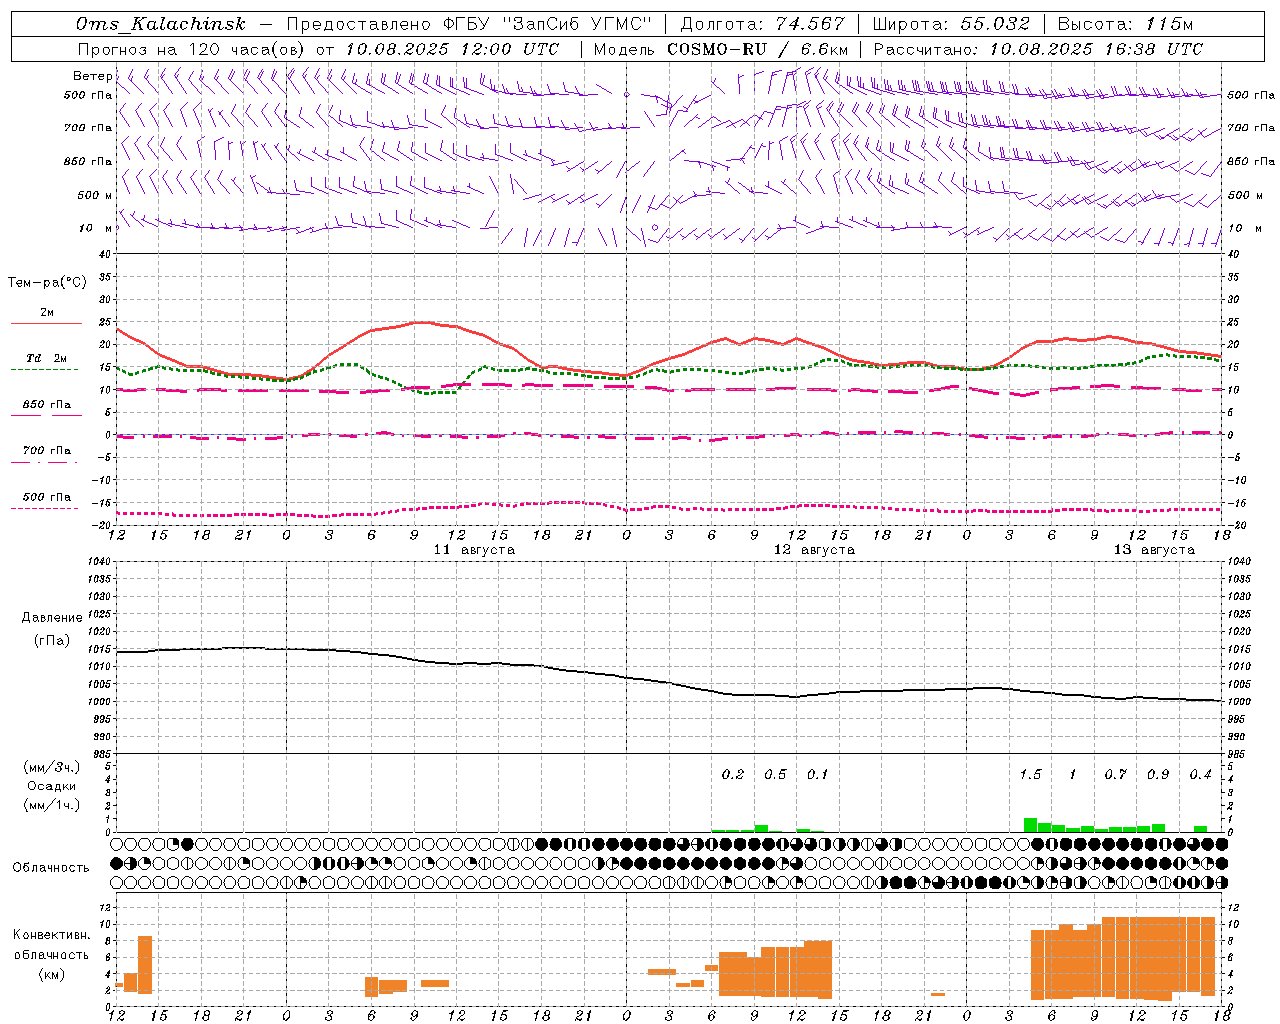Click the "Давление" pressure panel label
1280x1024 pixels.
52,618
